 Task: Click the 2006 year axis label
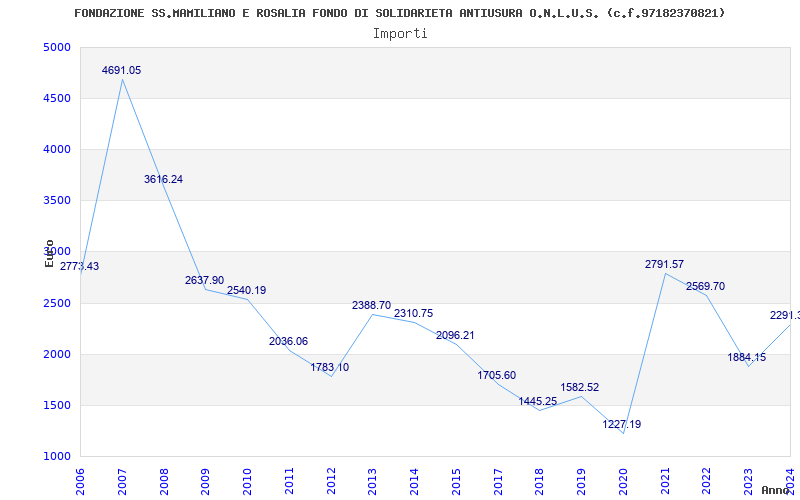pos(80,481)
